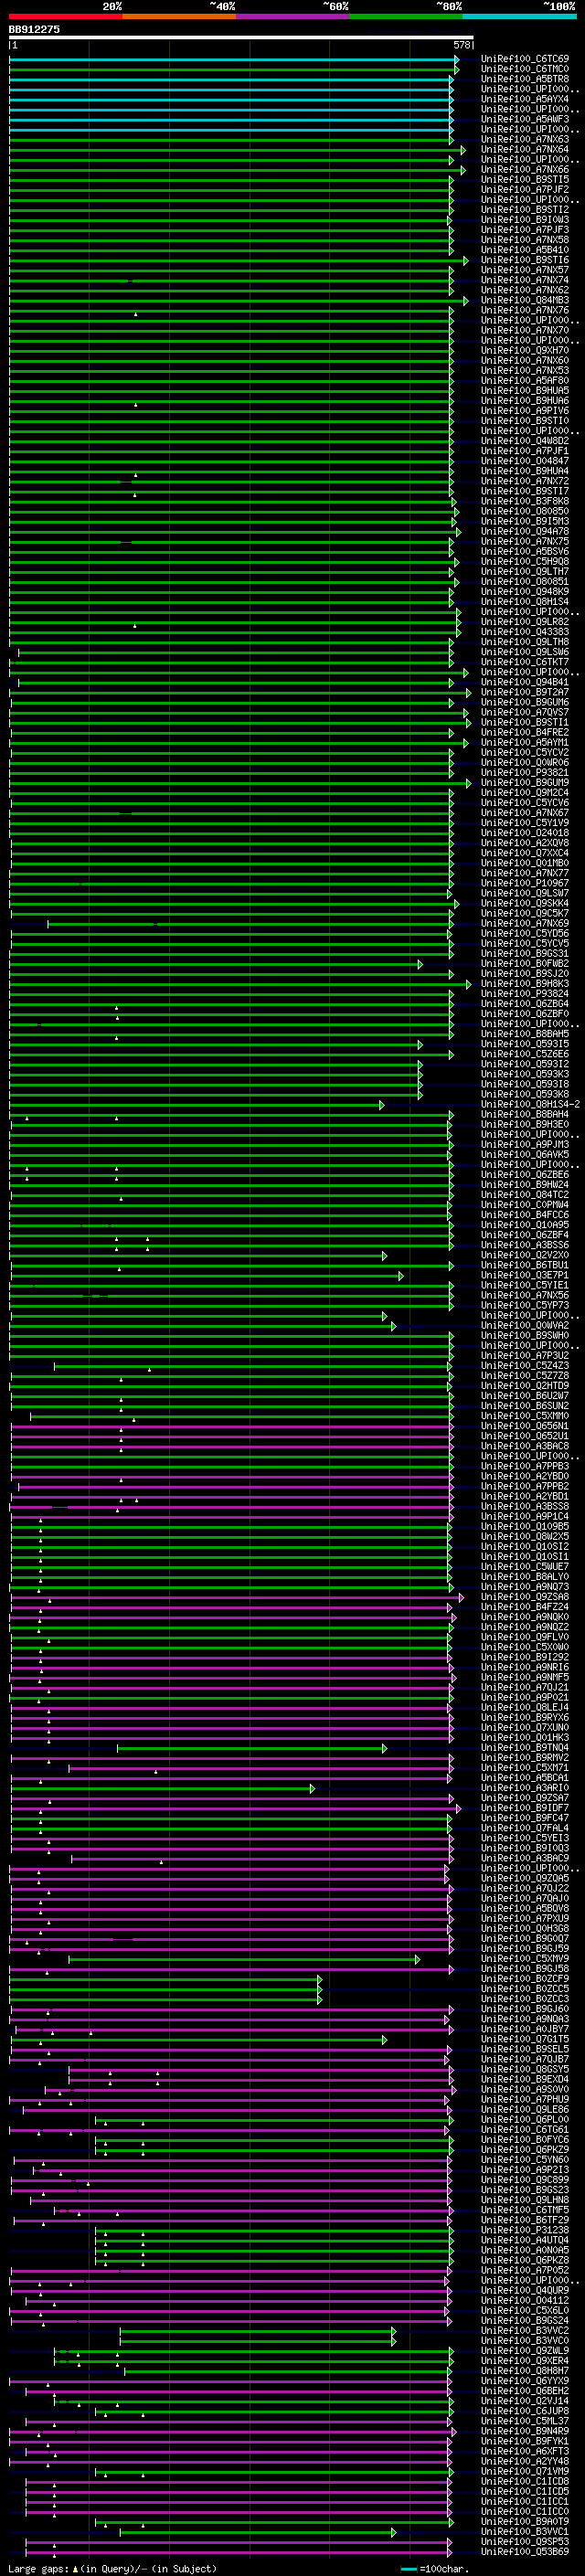Click label UniRef100_B9H3E0
The height and width of the screenshot is (2576, 585).
[x=525, y=1125]
